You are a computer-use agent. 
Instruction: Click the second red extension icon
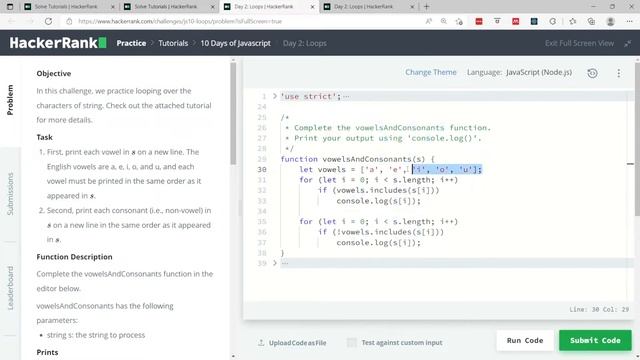click(516, 21)
